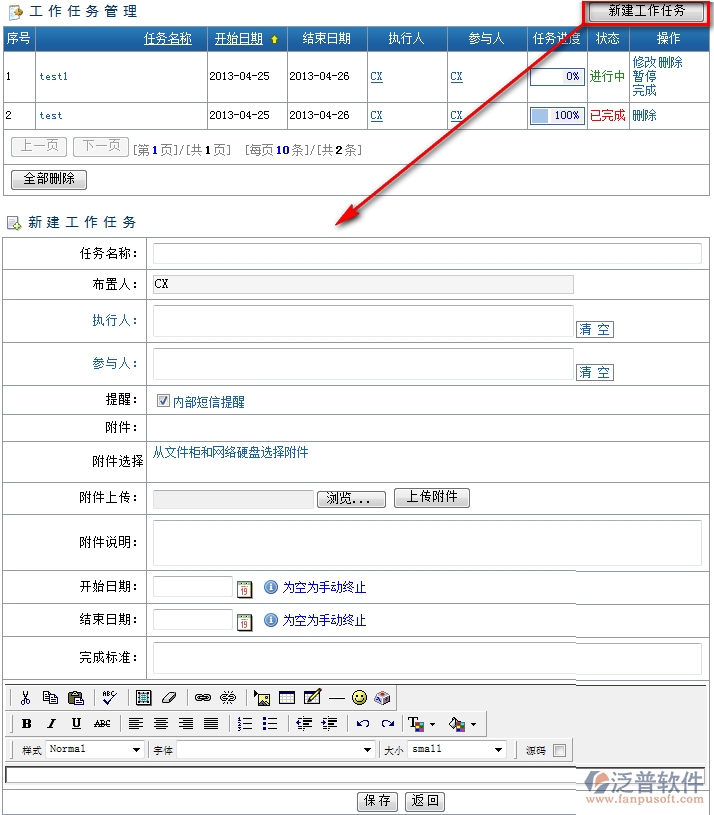The height and width of the screenshot is (815, 714).
Task: Apply strikethrough formatting
Action: pyautogui.click(x=102, y=724)
